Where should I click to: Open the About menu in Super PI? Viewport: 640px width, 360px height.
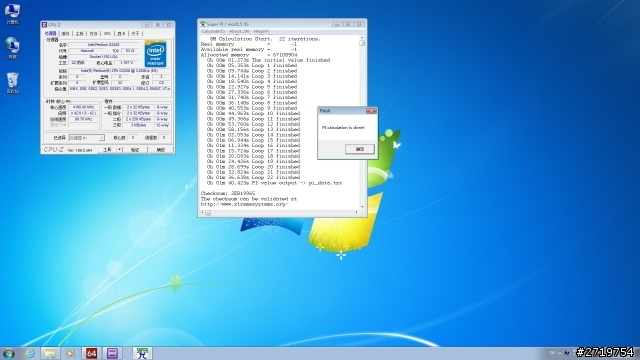(x=239, y=31)
